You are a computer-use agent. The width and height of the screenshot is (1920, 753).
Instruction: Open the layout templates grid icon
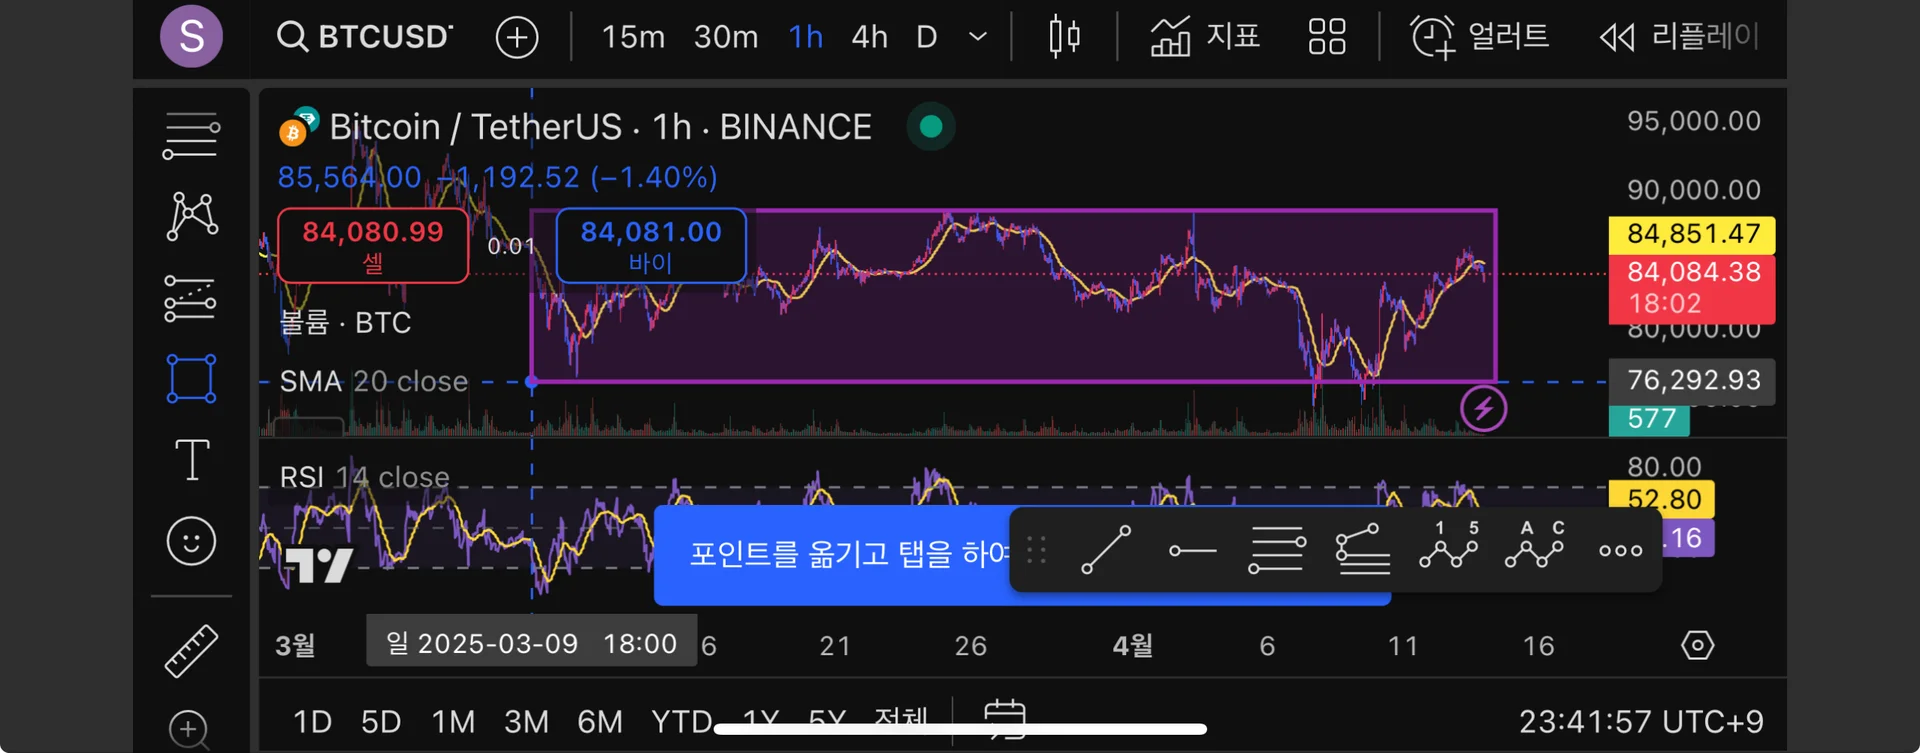pos(1327,37)
